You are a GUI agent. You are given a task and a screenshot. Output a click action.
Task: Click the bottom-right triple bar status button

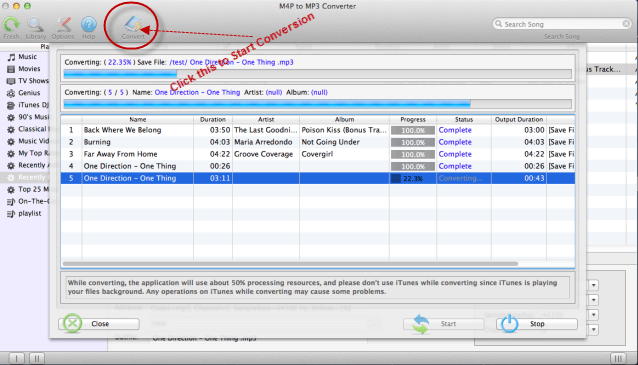(x=618, y=358)
